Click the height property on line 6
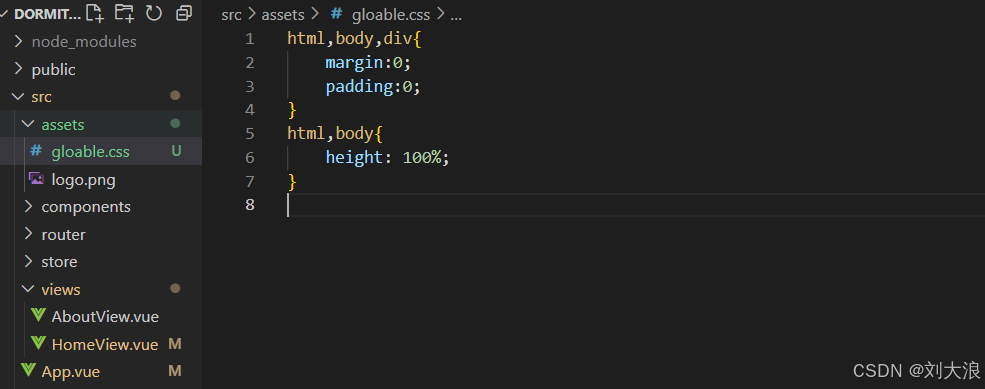Viewport: 985px width, 389px height. point(354,157)
